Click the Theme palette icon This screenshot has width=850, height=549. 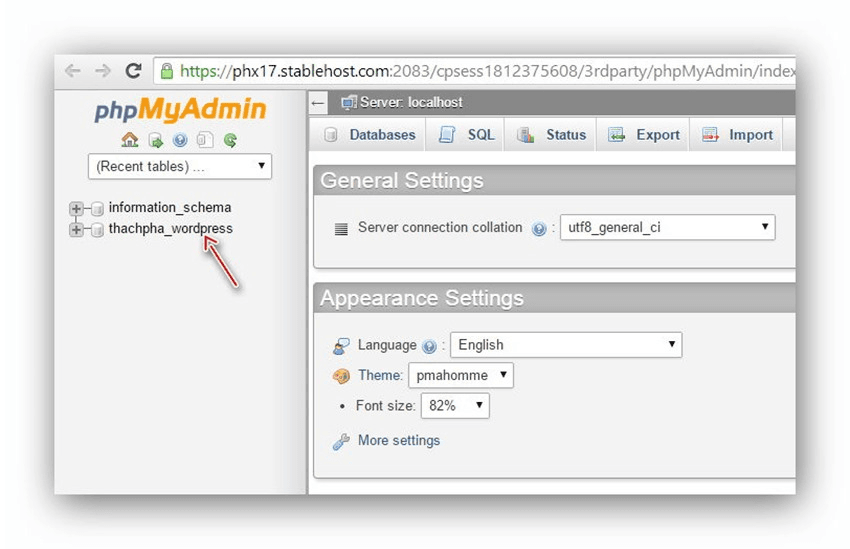[x=341, y=376]
